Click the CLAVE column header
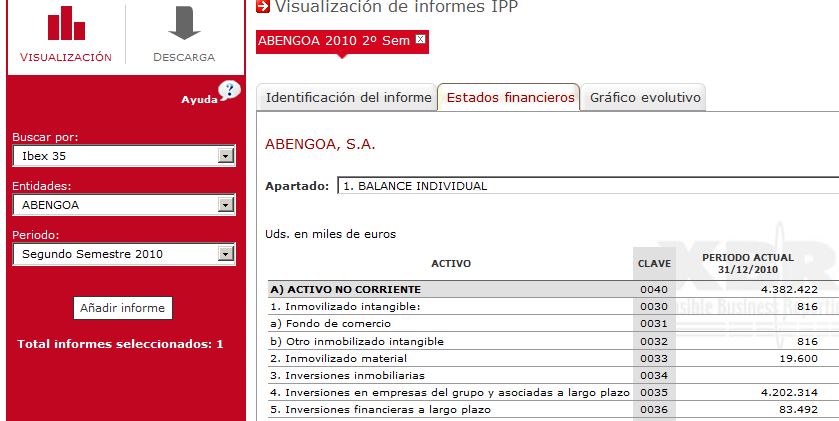This screenshot has width=839, height=421. tap(654, 264)
